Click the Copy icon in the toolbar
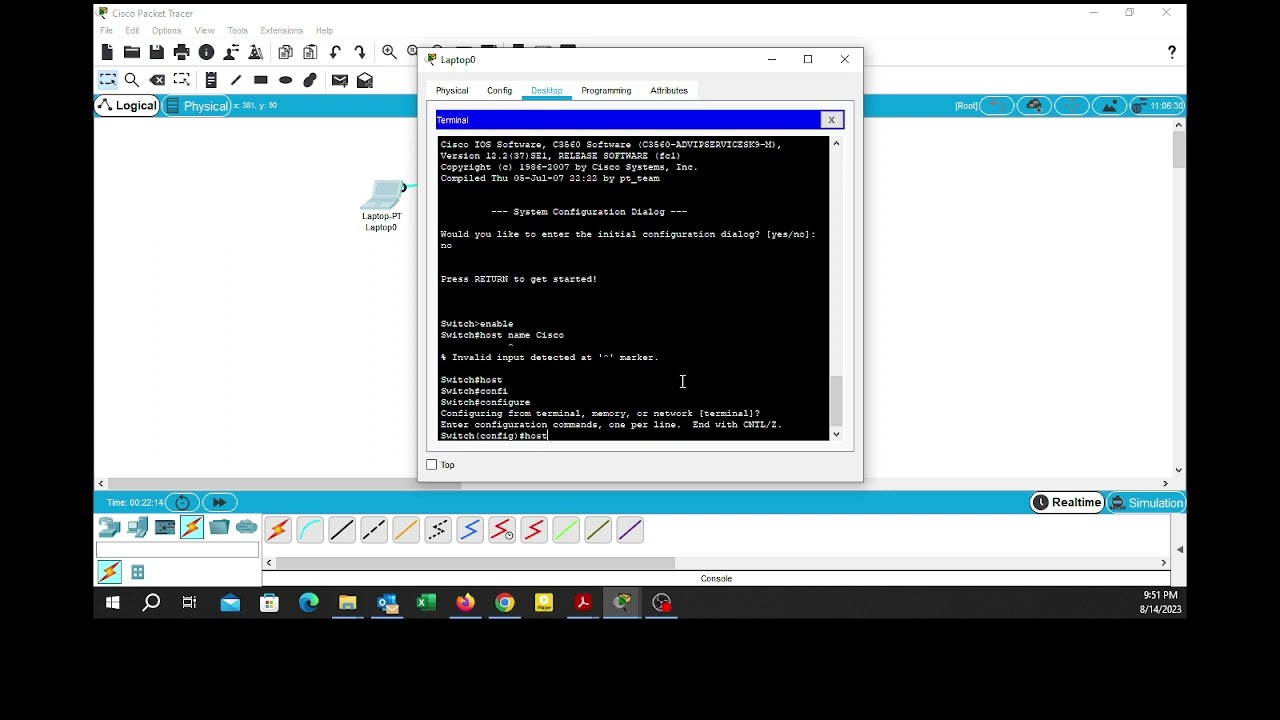The width and height of the screenshot is (1280, 720). pos(286,52)
